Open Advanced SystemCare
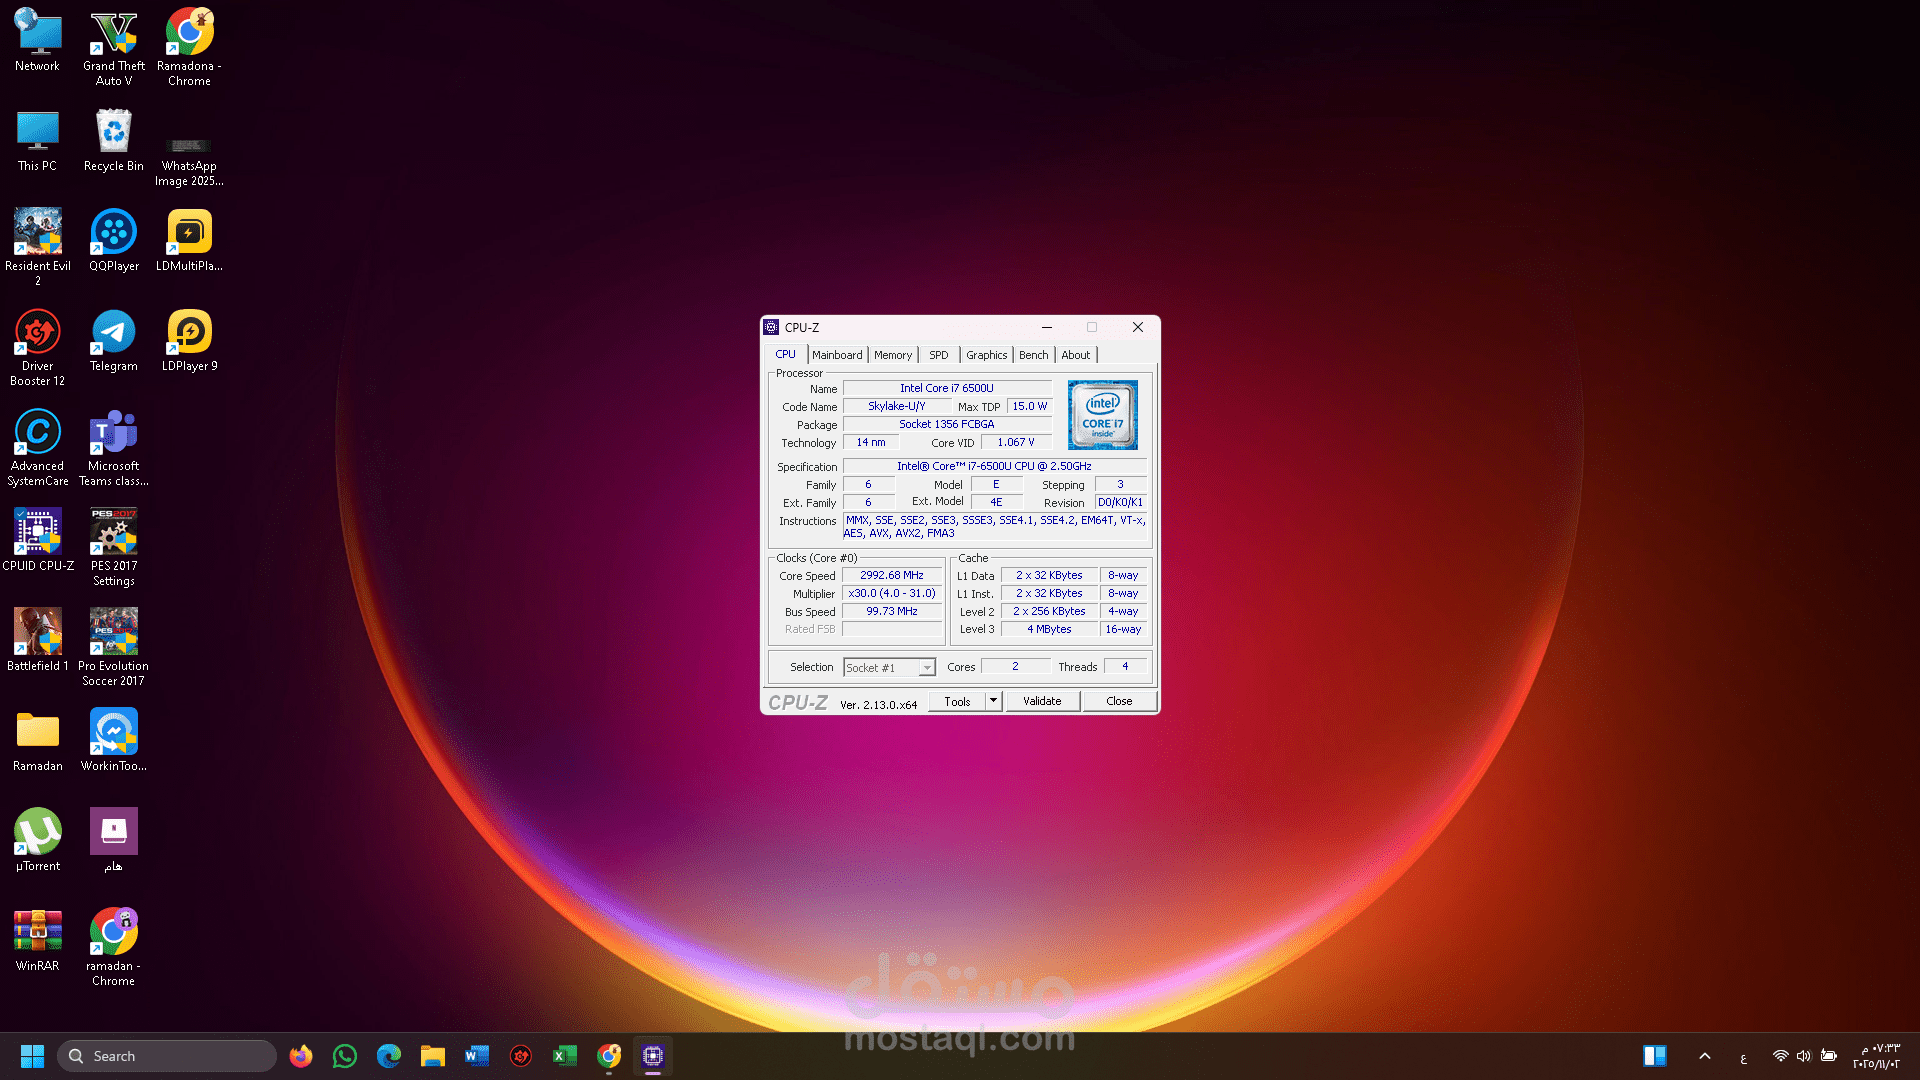Screen dimensions: 1920x1080 (38, 446)
